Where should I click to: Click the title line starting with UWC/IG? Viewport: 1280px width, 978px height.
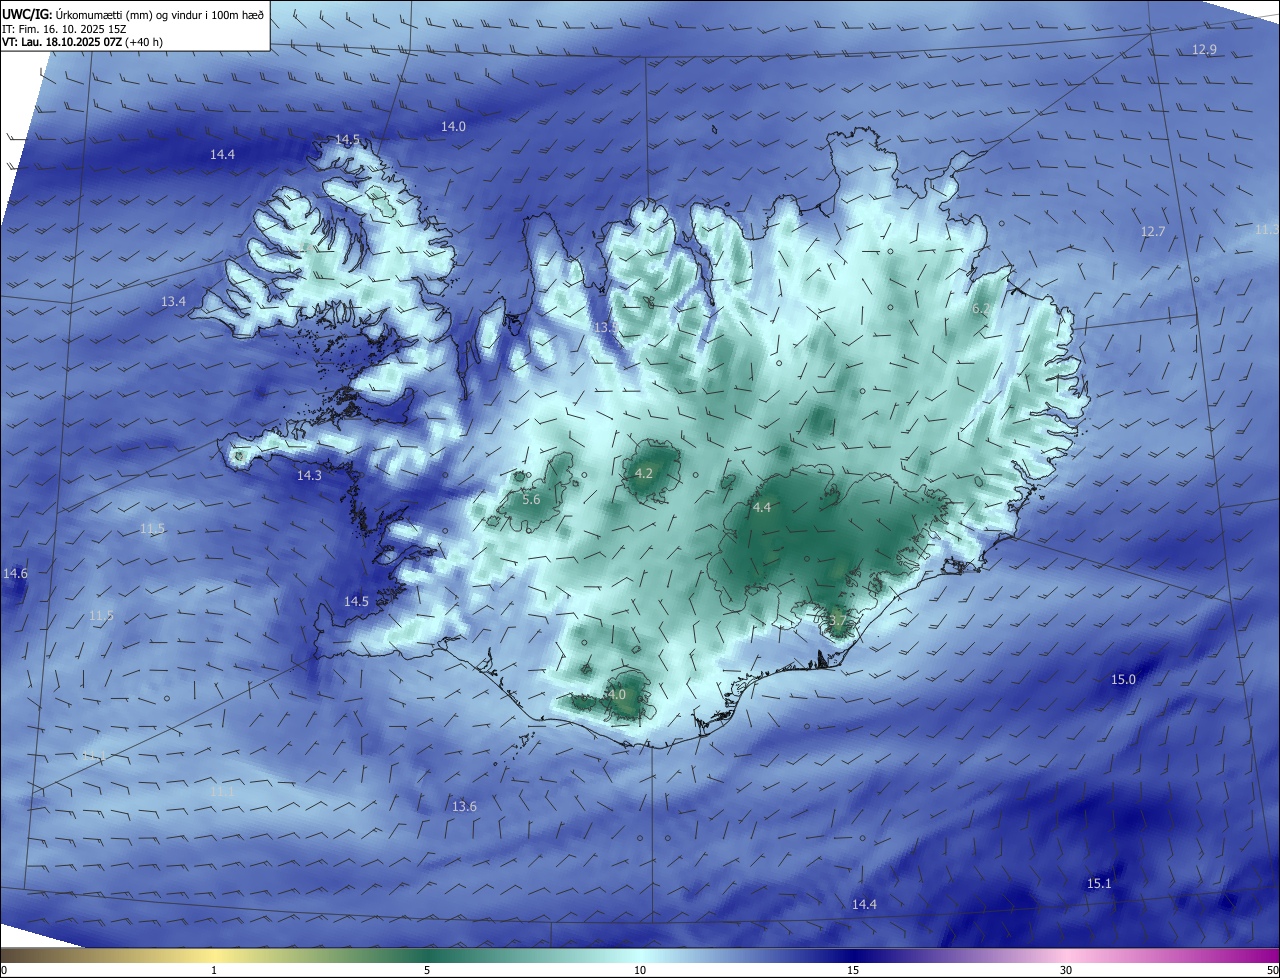pos(133,15)
